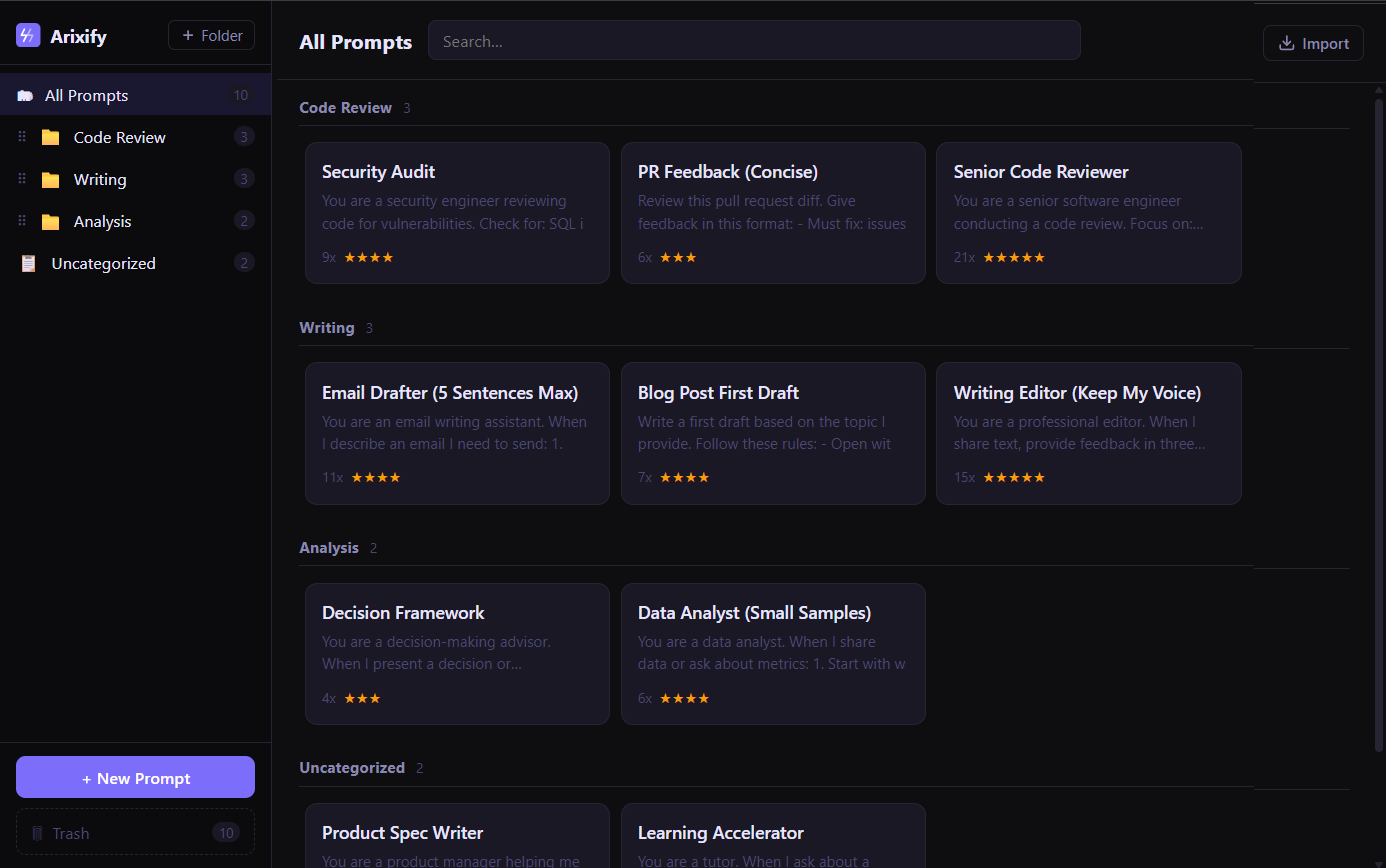Screen dimensions: 1386x868
Task: Click the Import button
Action: (x=1313, y=43)
